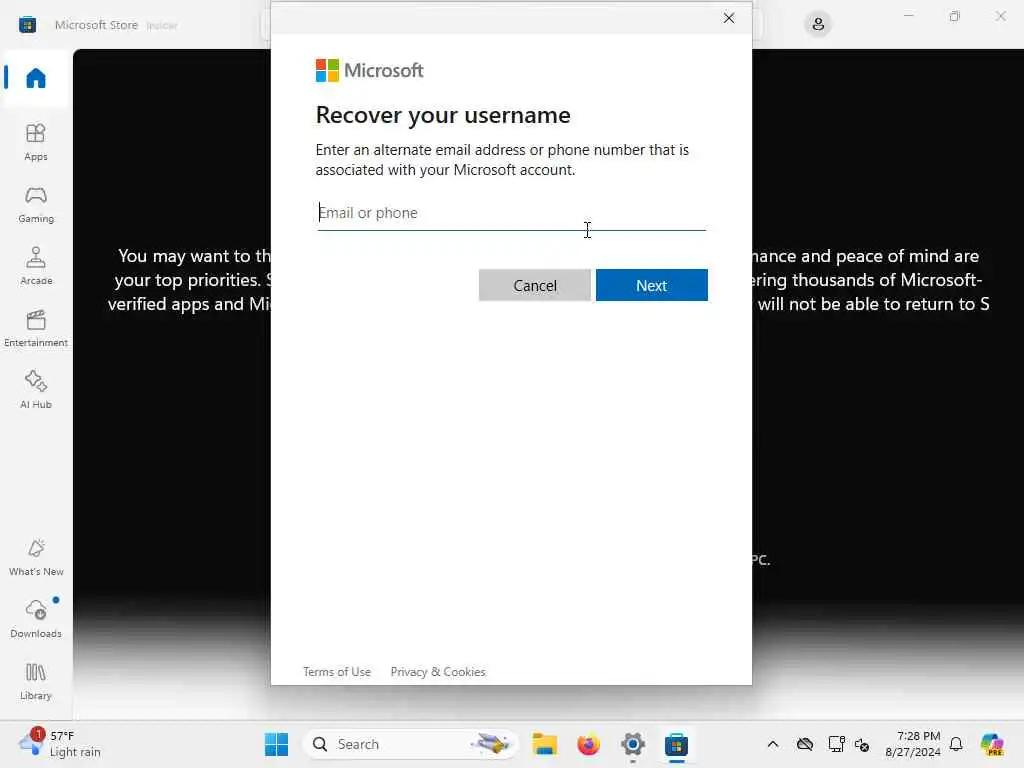Image resolution: width=1024 pixels, height=768 pixels.
Task: Open Copilot preview from the taskbar
Action: pyautogui.click(x=992, y=744)
